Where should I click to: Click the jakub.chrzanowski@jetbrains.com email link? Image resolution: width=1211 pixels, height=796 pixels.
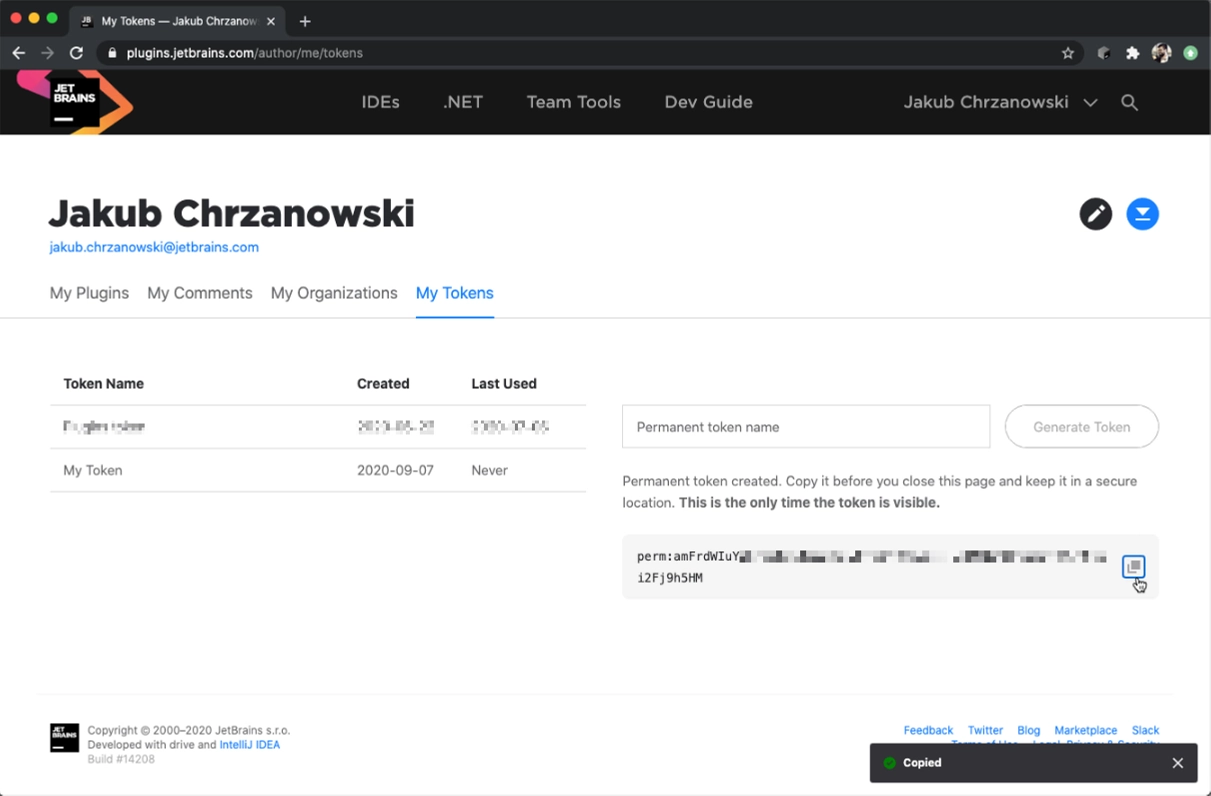point(154,247)
